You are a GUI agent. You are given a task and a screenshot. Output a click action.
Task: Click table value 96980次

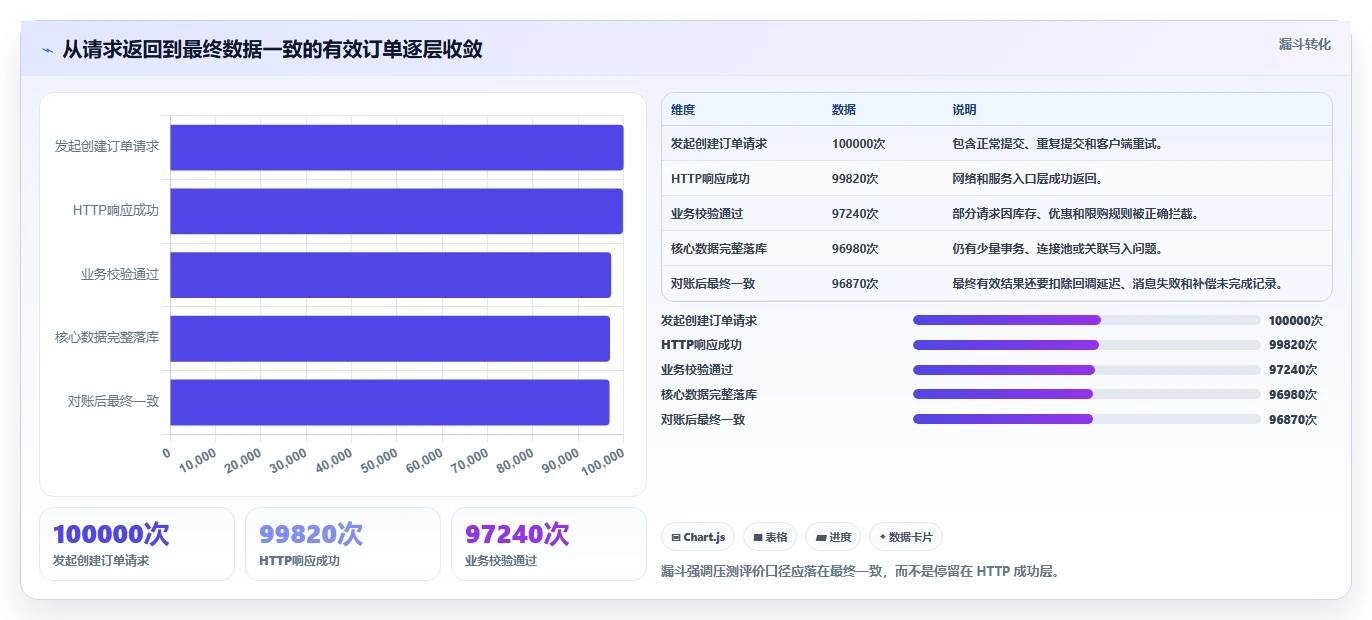point(855,249)
